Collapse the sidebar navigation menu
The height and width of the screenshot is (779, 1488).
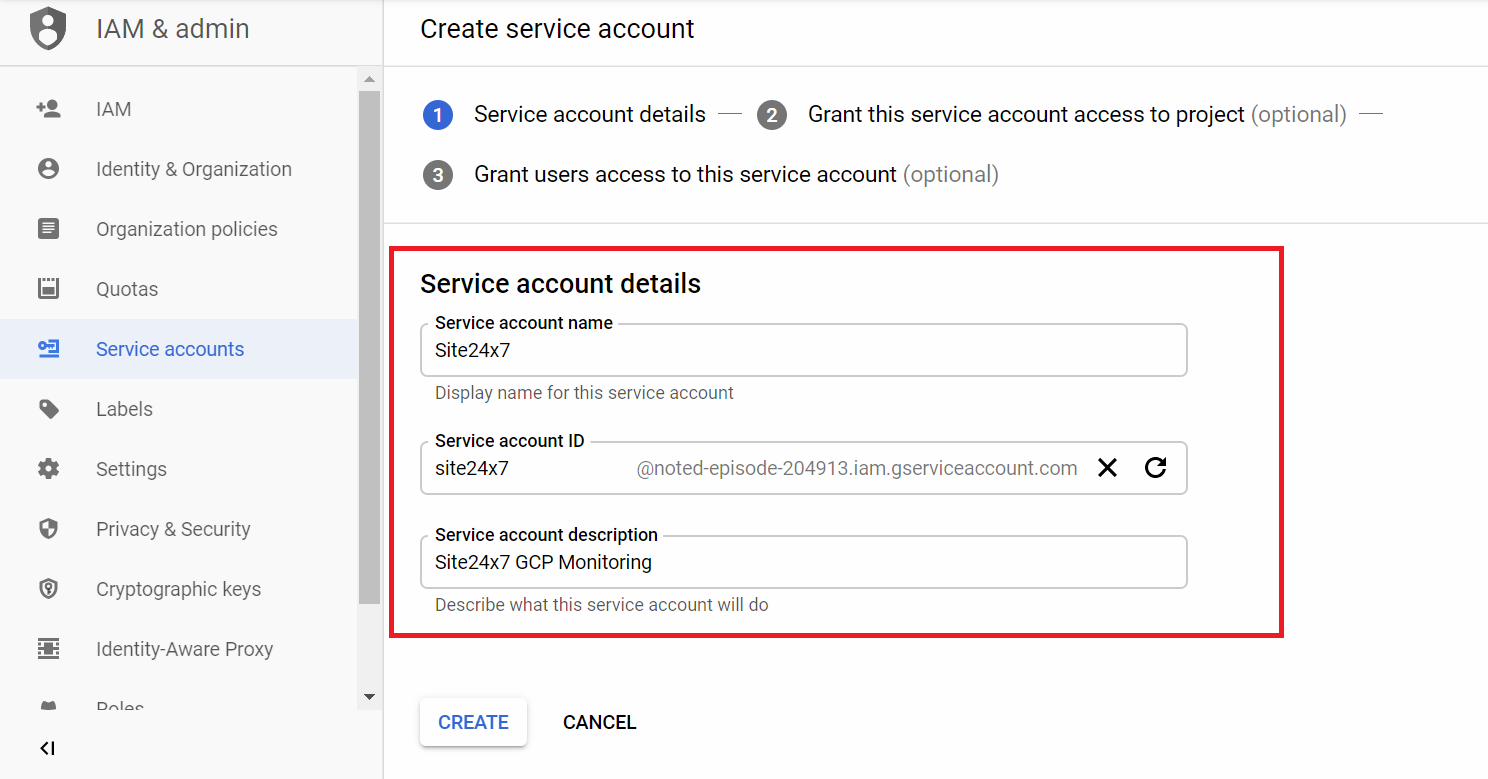pyautogui.click(x=47, y=748)
